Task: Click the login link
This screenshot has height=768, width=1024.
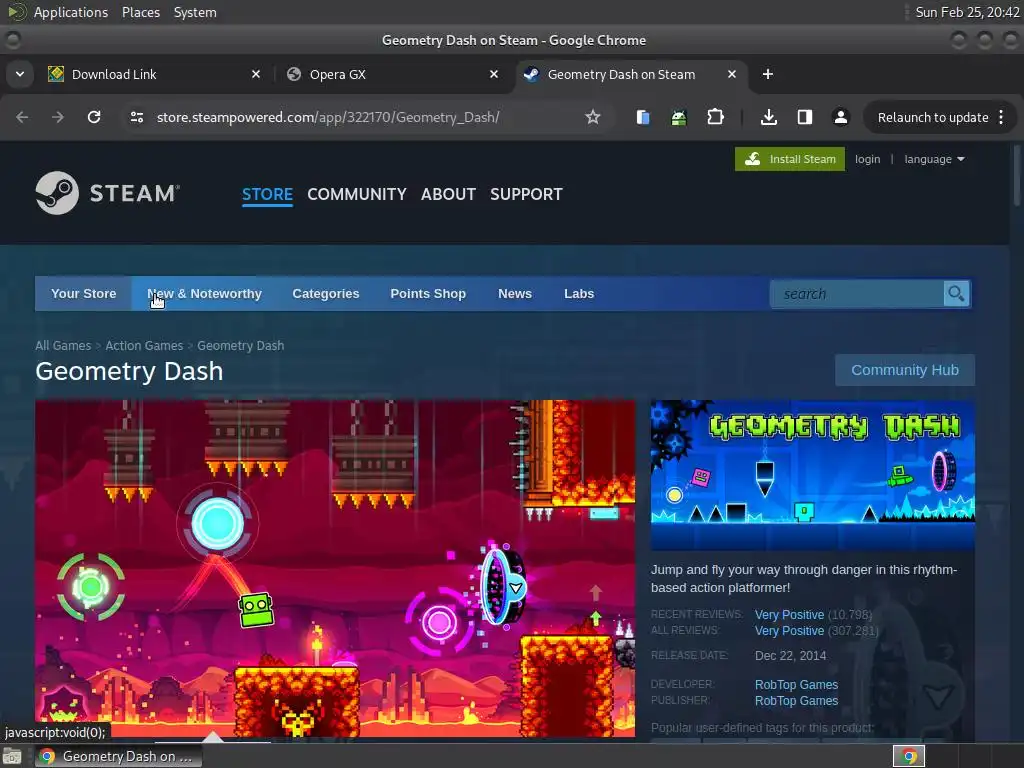Action: click(x=867, y=159)
